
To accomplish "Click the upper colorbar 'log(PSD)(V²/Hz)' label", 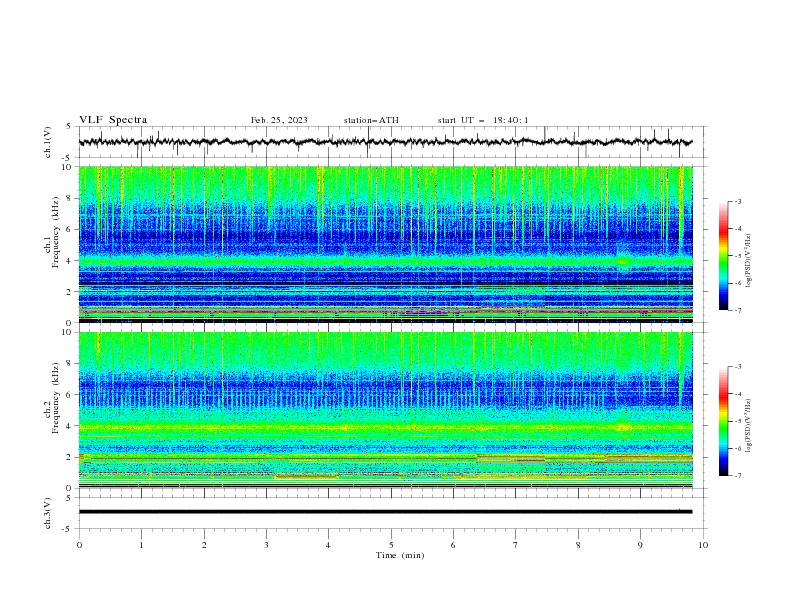I will (x=748, y=261).
